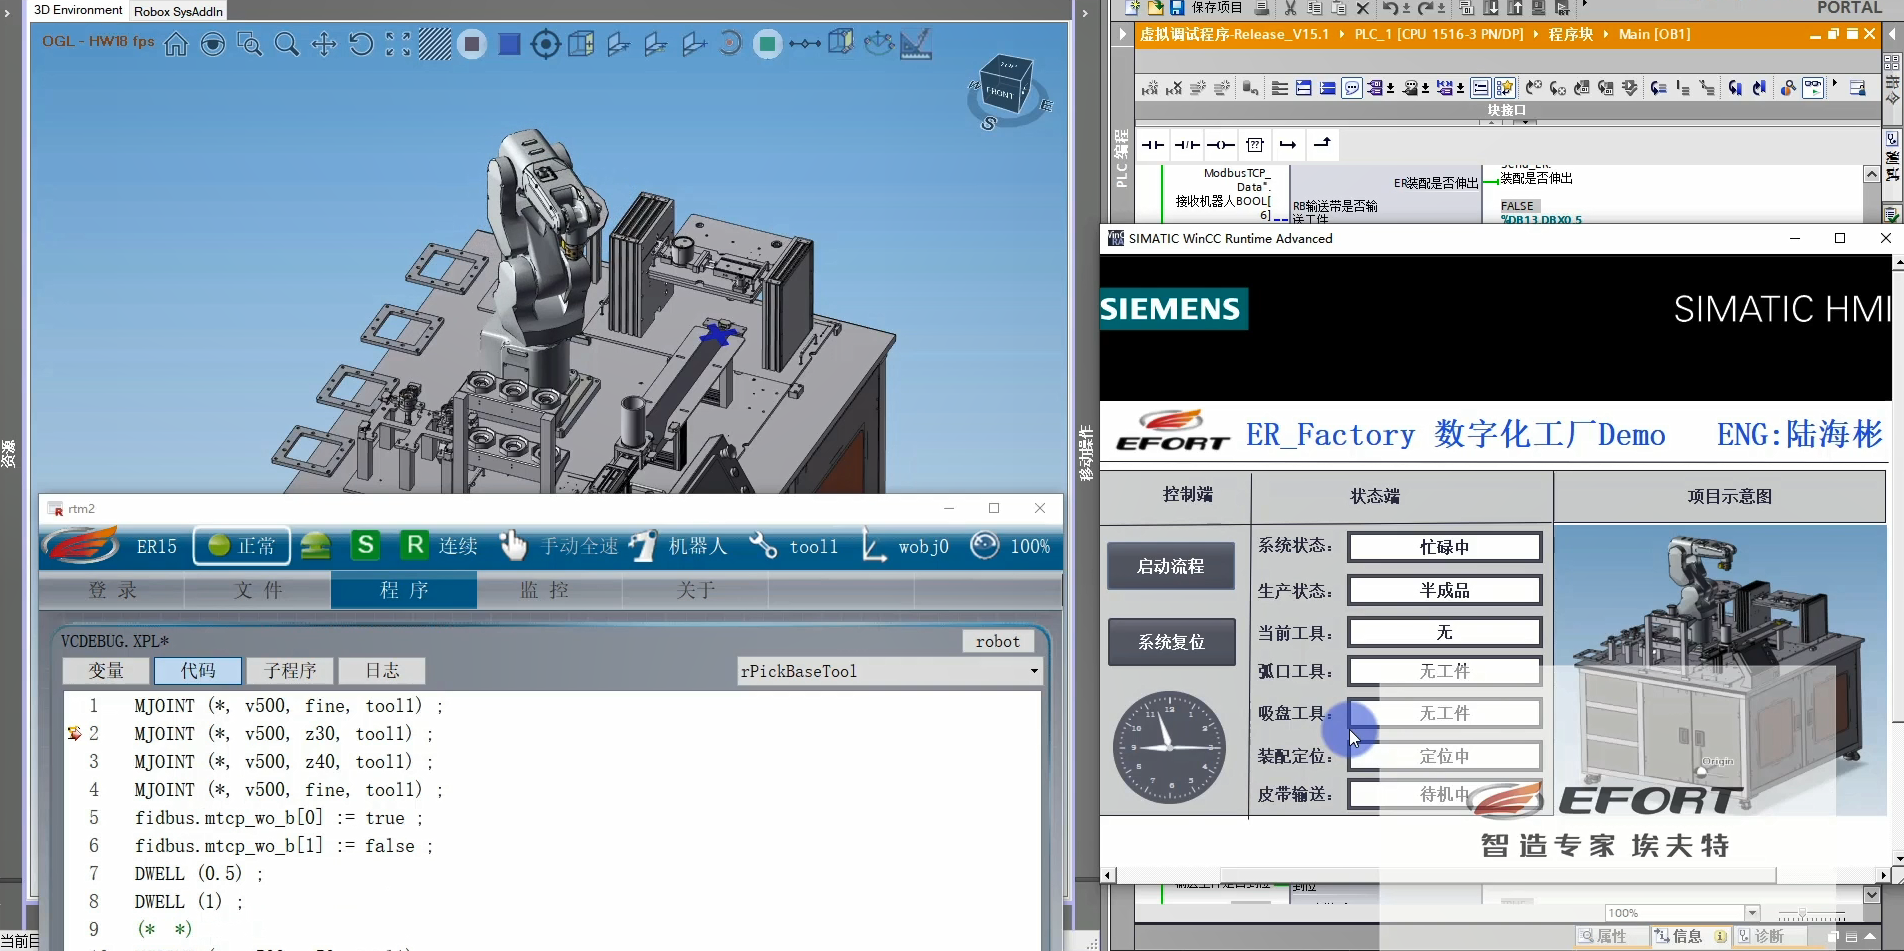This screenshot has height=951, width=1904.
Task: Toggle the green R run mode button
Action: pyautogui.click(x=414, y=546)
